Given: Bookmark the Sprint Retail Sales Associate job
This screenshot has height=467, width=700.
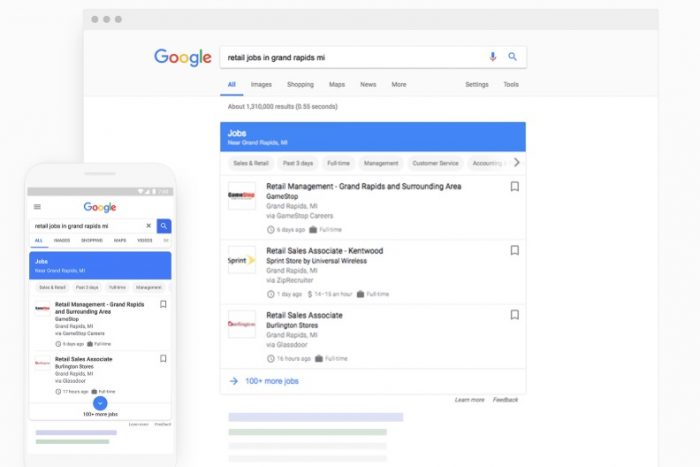Looking at the screenshot, I should pos(514,250).
